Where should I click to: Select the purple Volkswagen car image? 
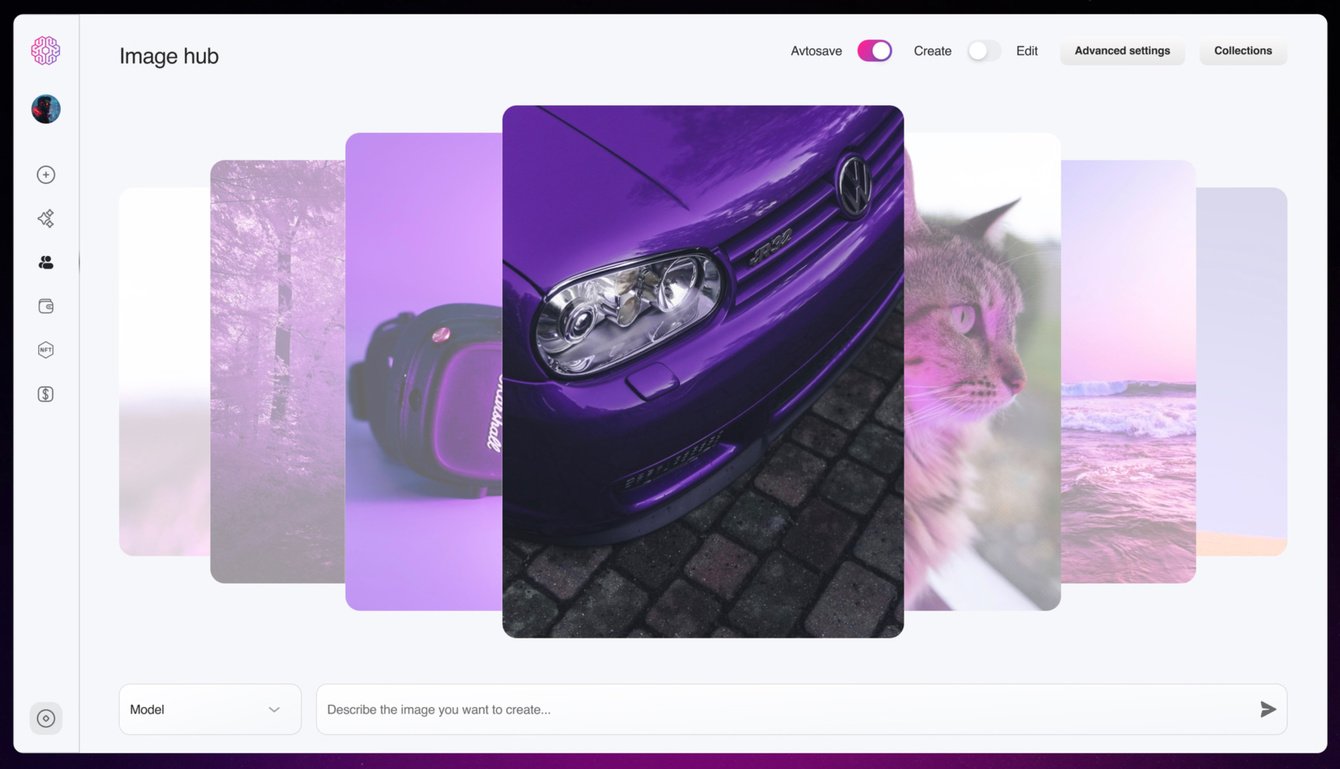(703, 371)
